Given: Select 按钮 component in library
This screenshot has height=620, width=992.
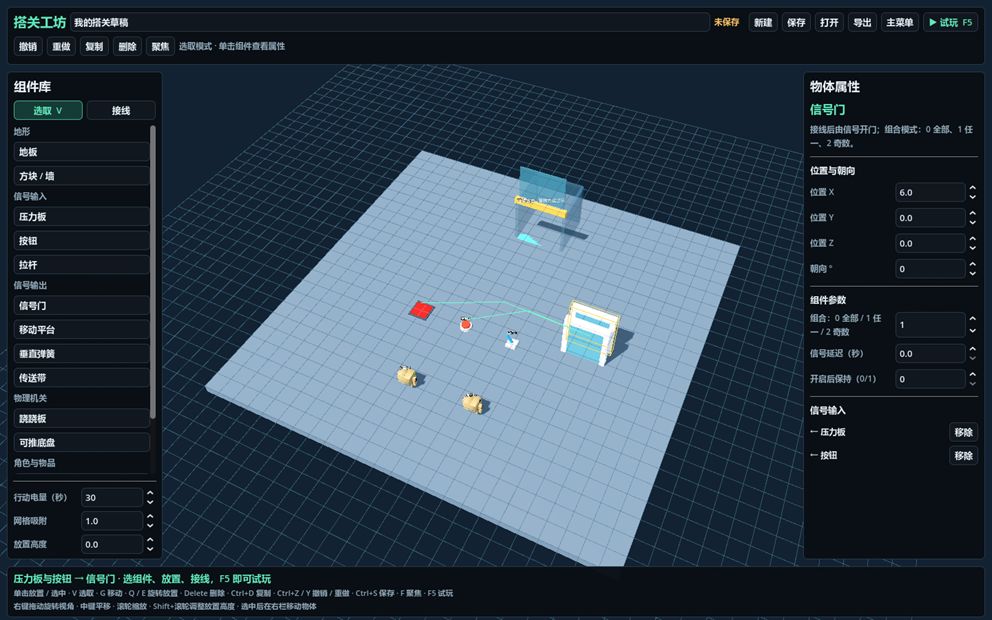Looking at the screenshot, I should pos(82,240).
